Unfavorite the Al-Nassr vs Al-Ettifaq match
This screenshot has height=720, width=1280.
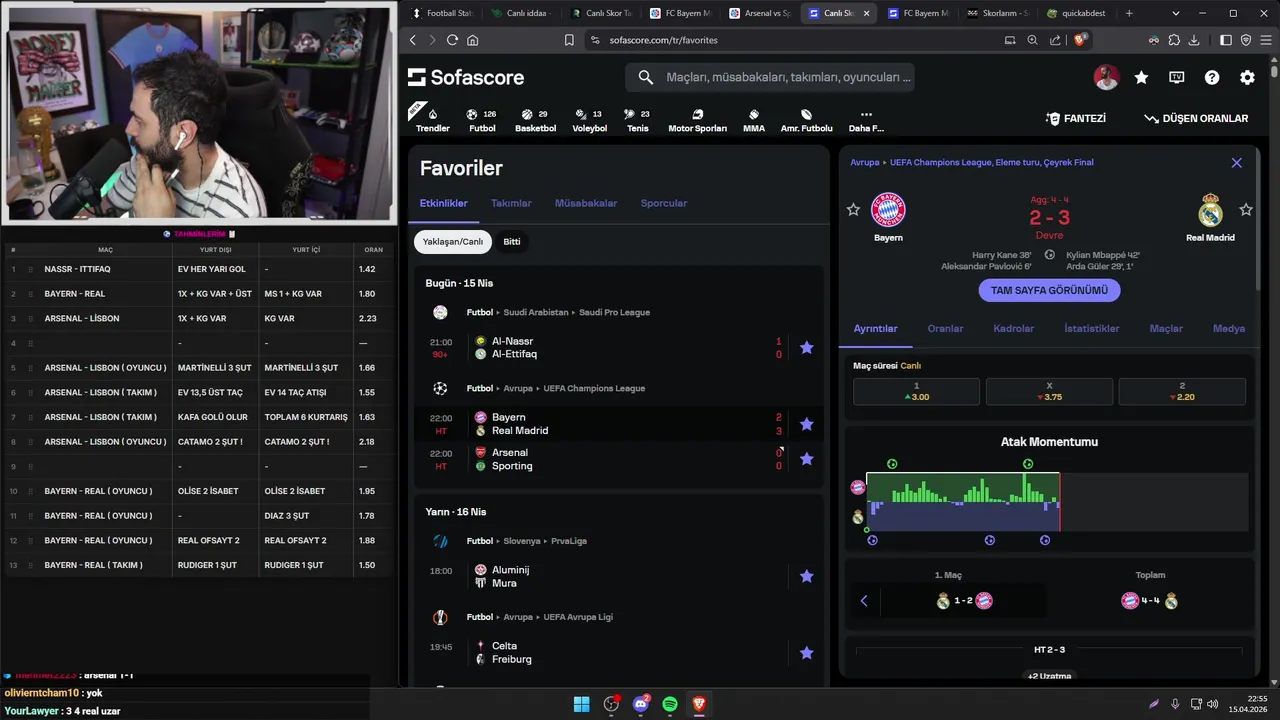tap(807, 348)
